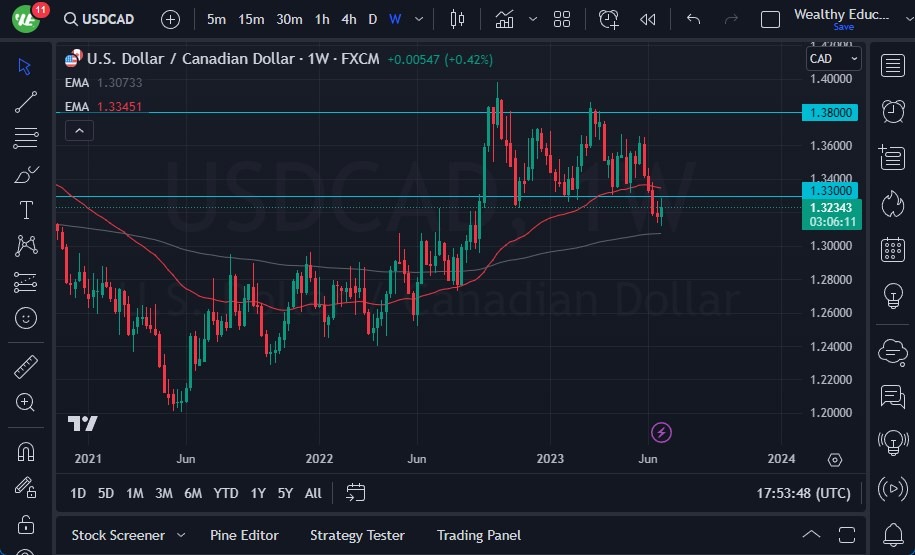Toggle lock all drawing tools
The width and height of the screenshot is (915, 555).
tap(26, 524)
